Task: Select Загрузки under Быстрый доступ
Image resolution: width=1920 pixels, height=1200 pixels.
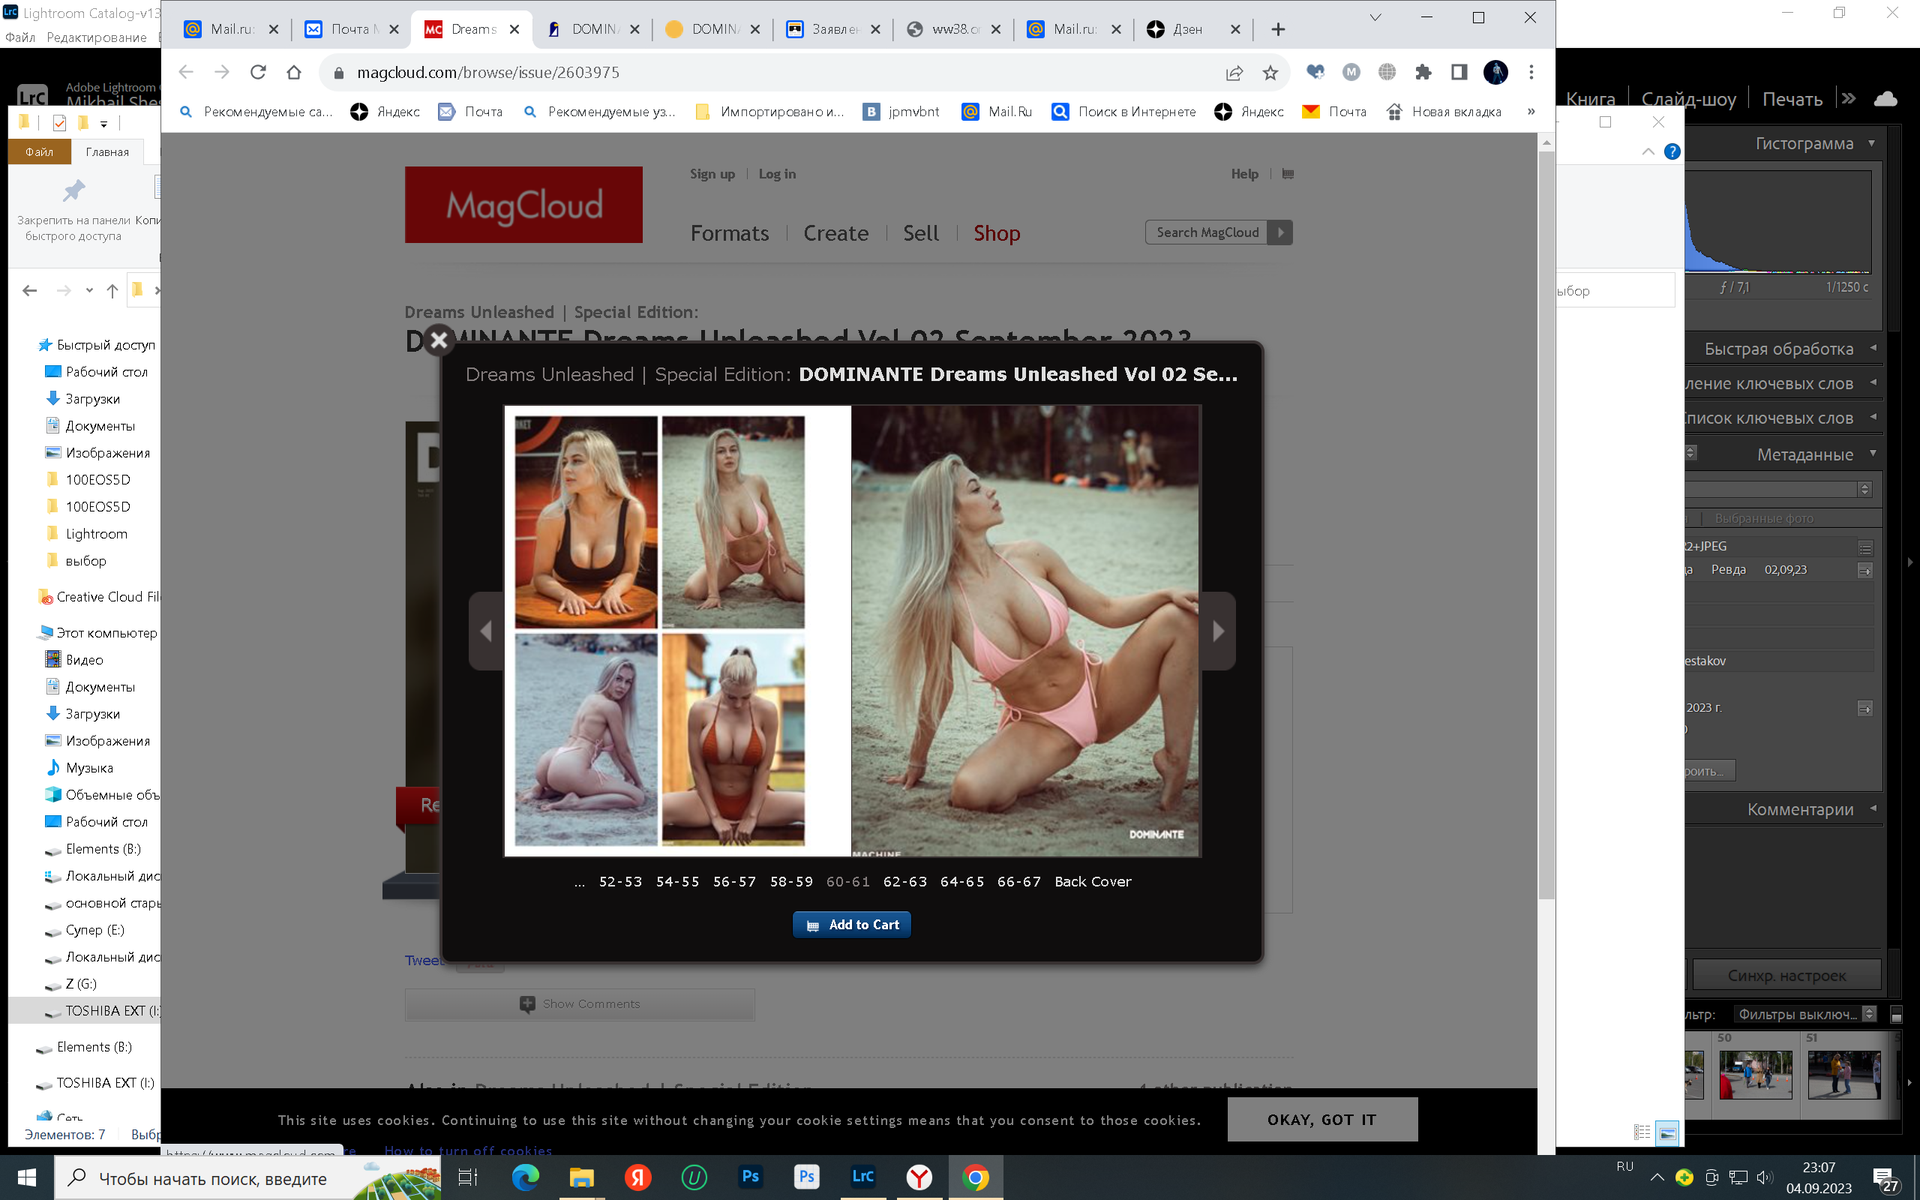Action: click(x=93, y=399)
